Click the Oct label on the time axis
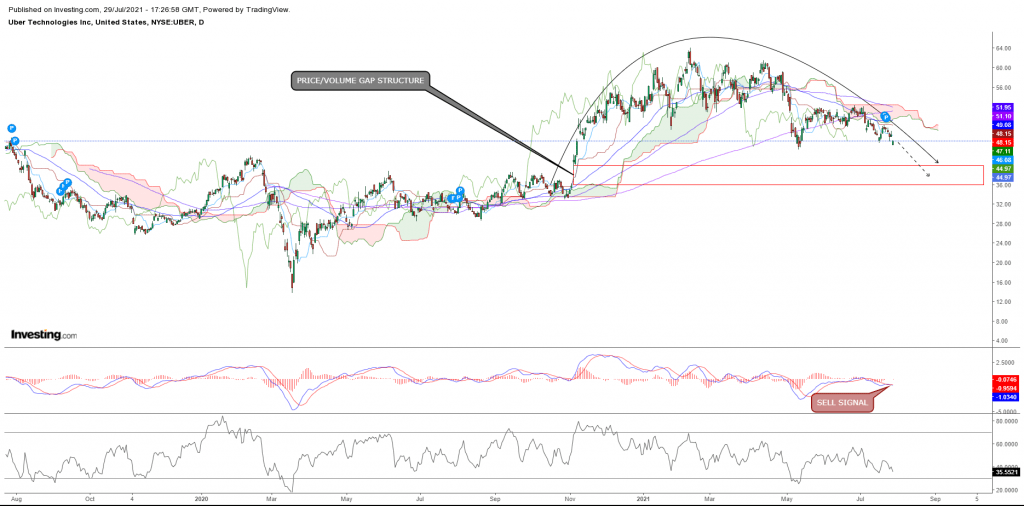Image resolution: width=1024 pixels, height=506 pixels. point(91,498)
